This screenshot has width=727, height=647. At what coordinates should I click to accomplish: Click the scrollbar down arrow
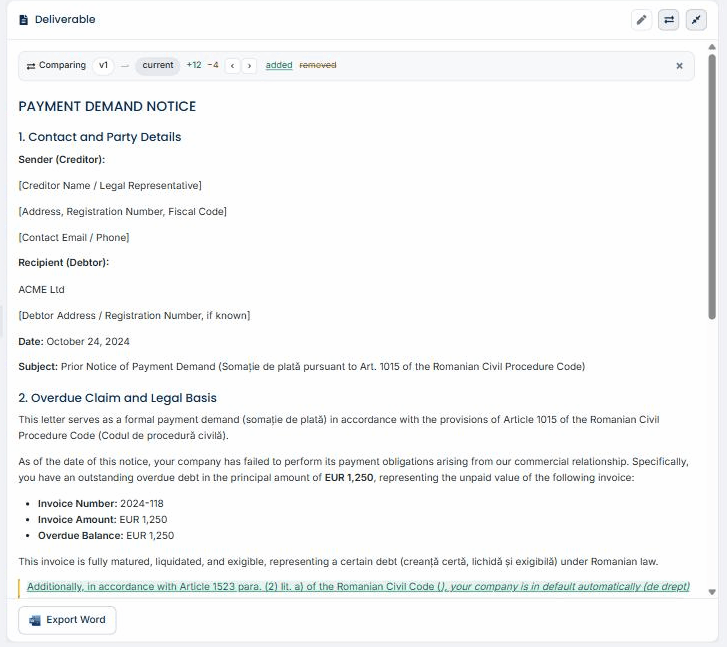point(712,592)
